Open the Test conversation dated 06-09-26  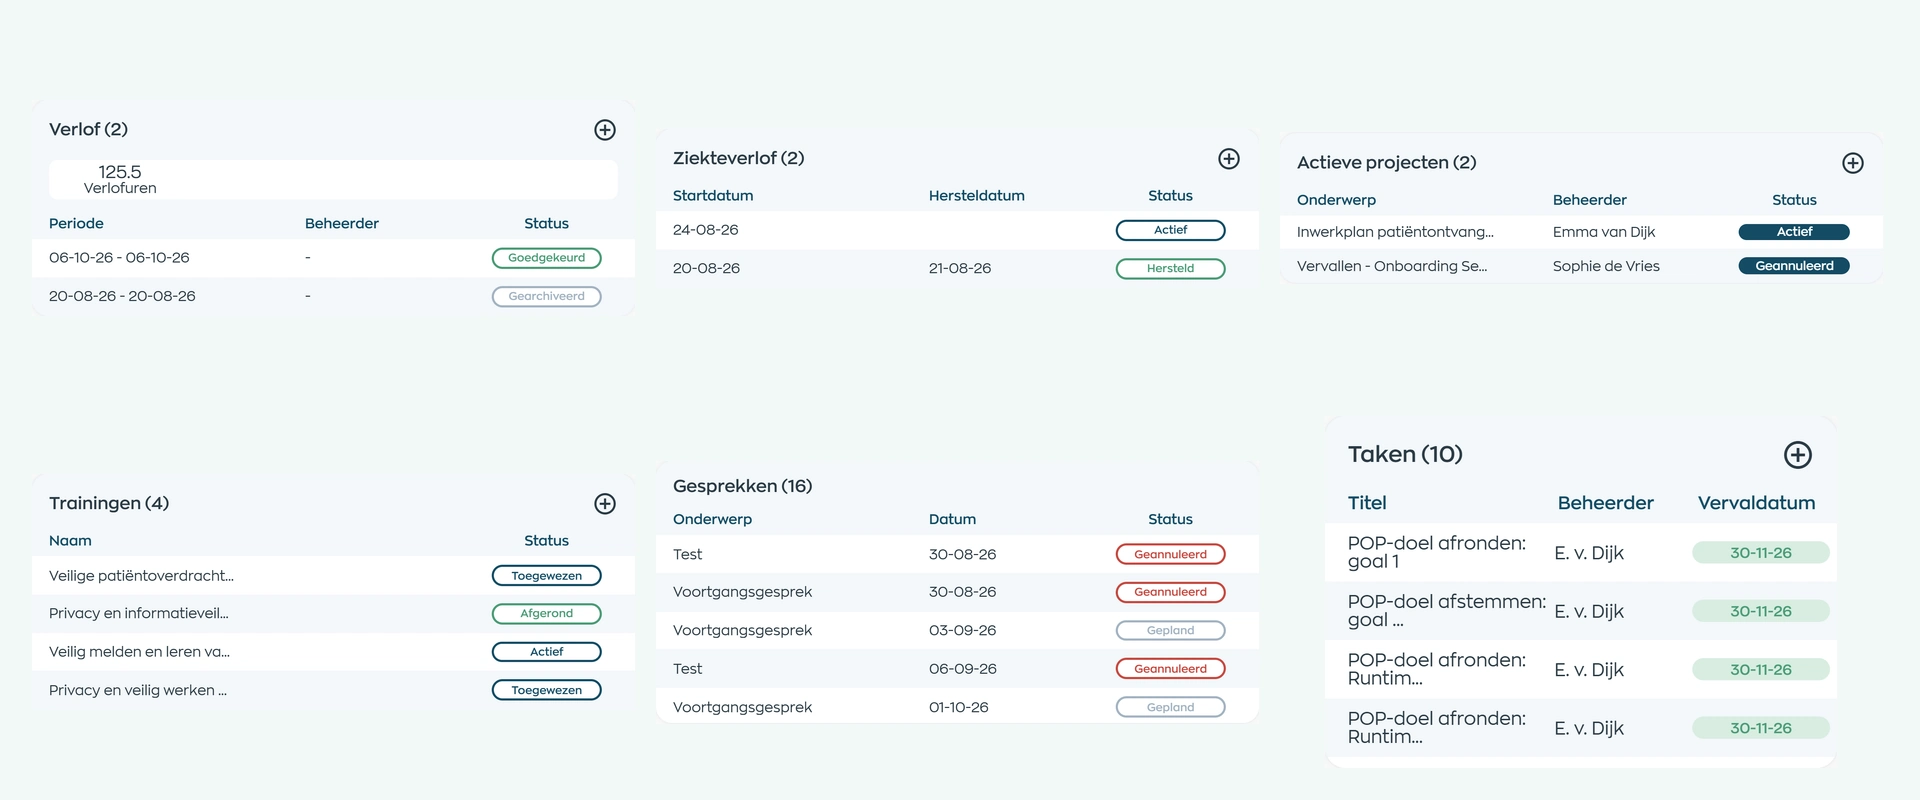[957, 669]
